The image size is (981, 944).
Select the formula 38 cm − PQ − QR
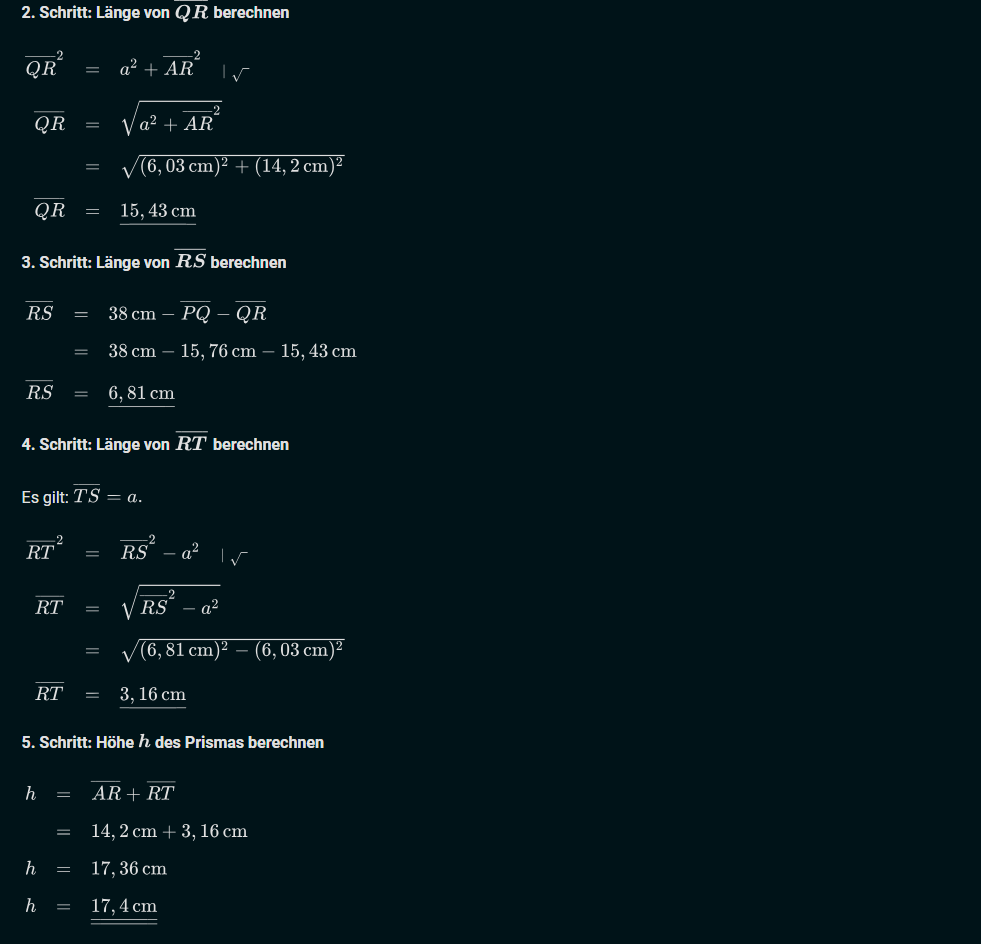click(x=187, y=313)
